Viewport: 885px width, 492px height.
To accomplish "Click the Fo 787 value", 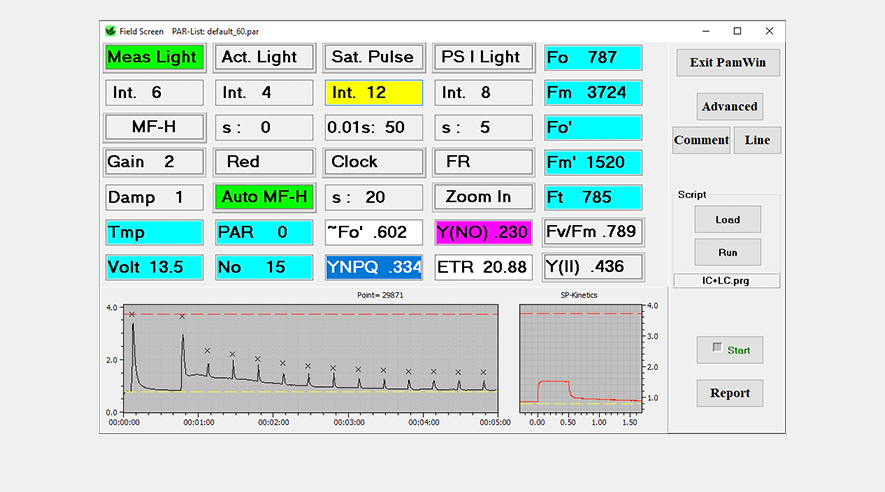I will tap(593, 58).
